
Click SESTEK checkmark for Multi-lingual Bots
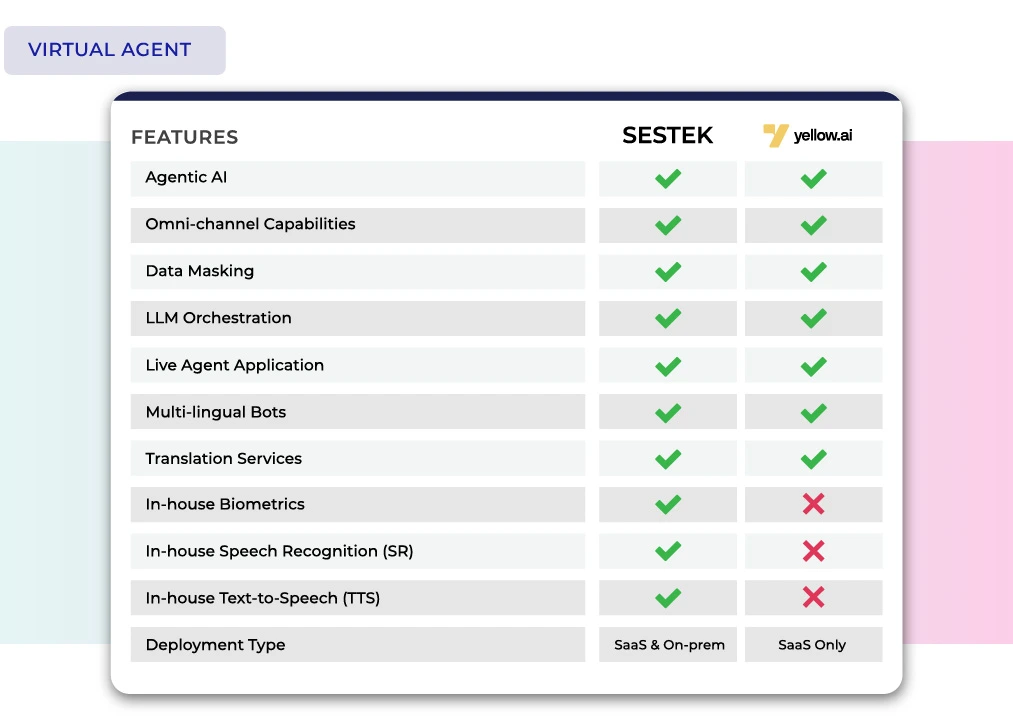pos(668,413)
